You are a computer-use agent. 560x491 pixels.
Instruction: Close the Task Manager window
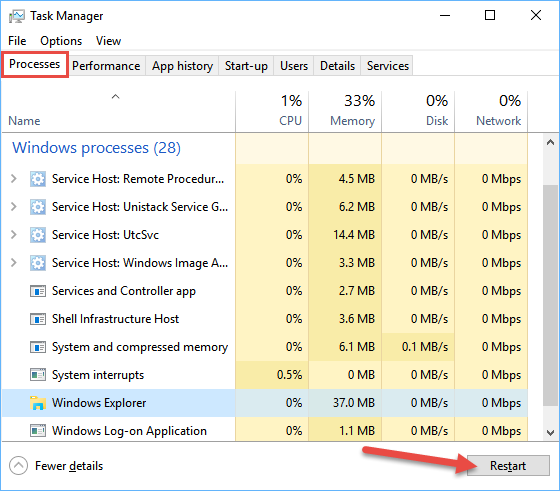[x=536, y=15]
